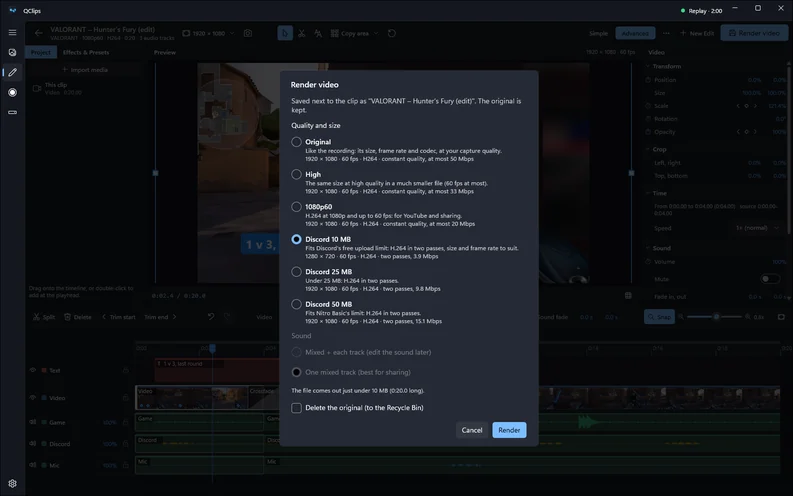Click Cancel in Render video dialog
The height and width of the screenshot is (496, 793).
click(x=472, y=430)
